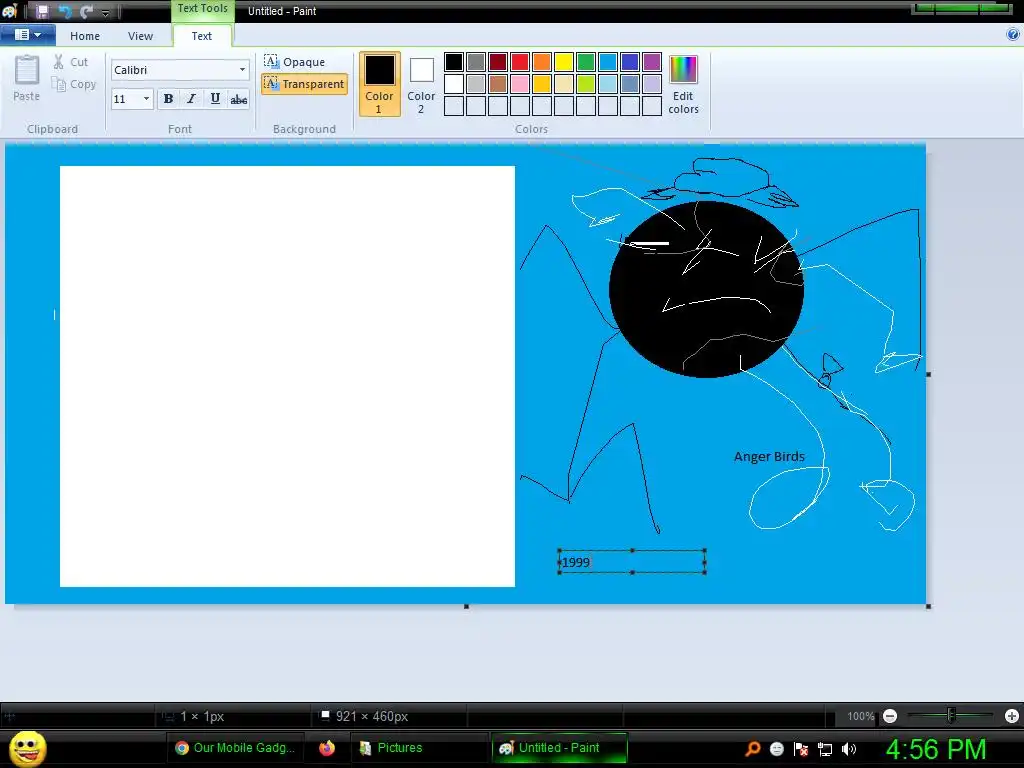Click the black circle drawing on canvas
Screen dimensions: 1024x768
[x=706, y=289]
